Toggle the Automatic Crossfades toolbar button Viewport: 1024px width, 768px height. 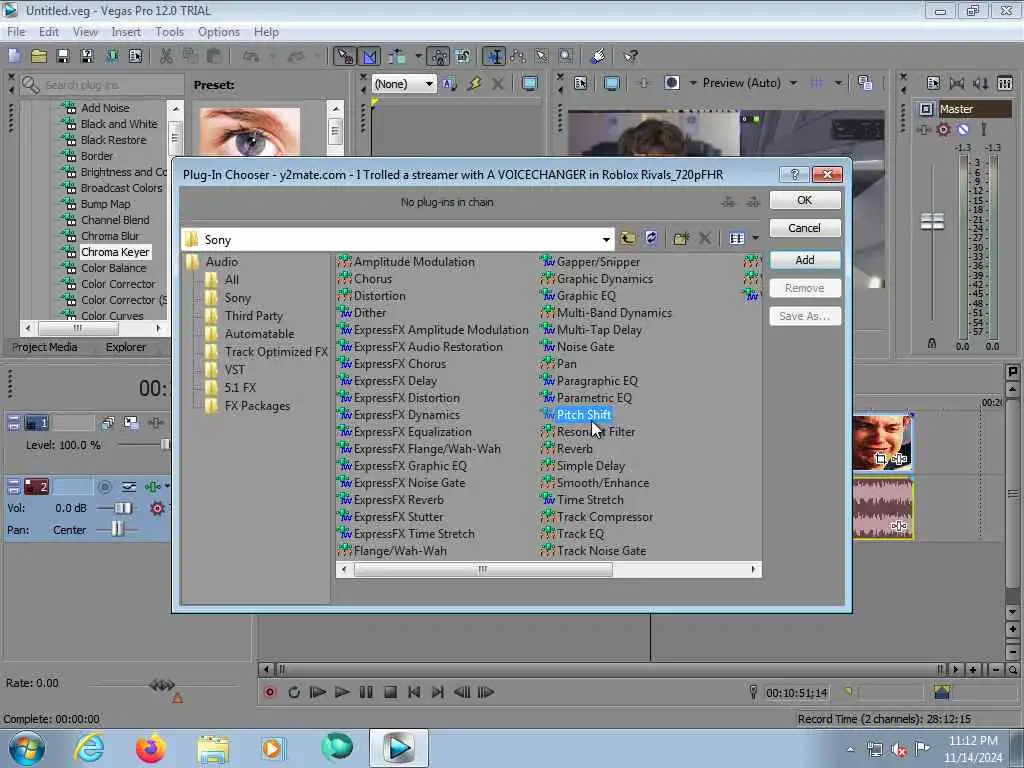369,56
